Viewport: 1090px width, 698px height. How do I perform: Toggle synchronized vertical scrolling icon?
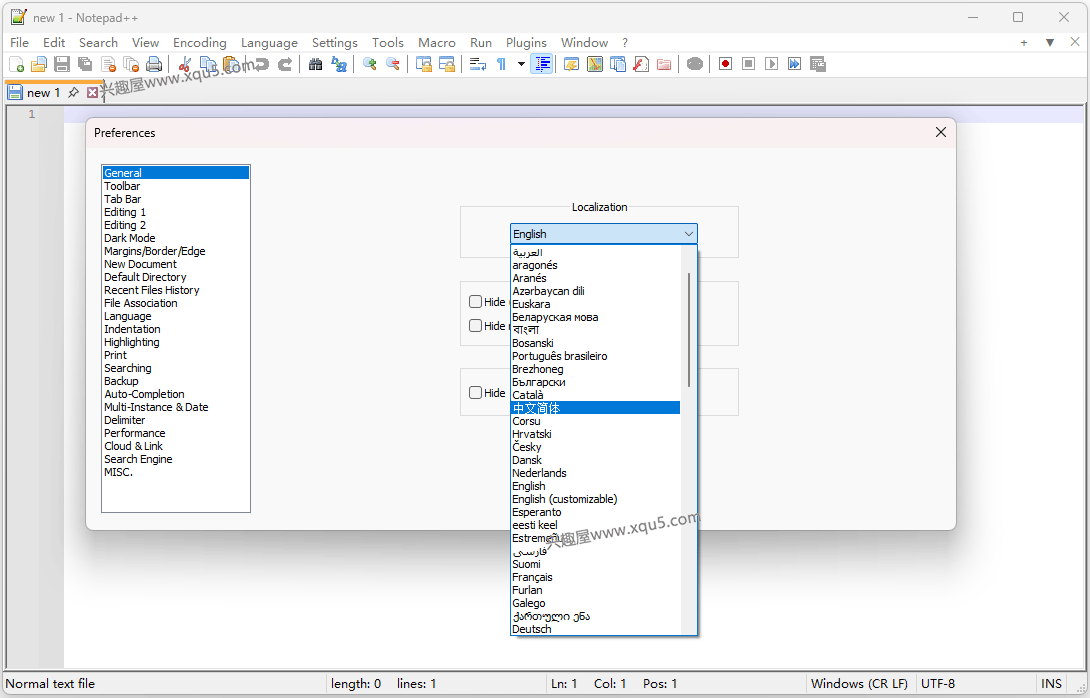[x=423, y=65]
